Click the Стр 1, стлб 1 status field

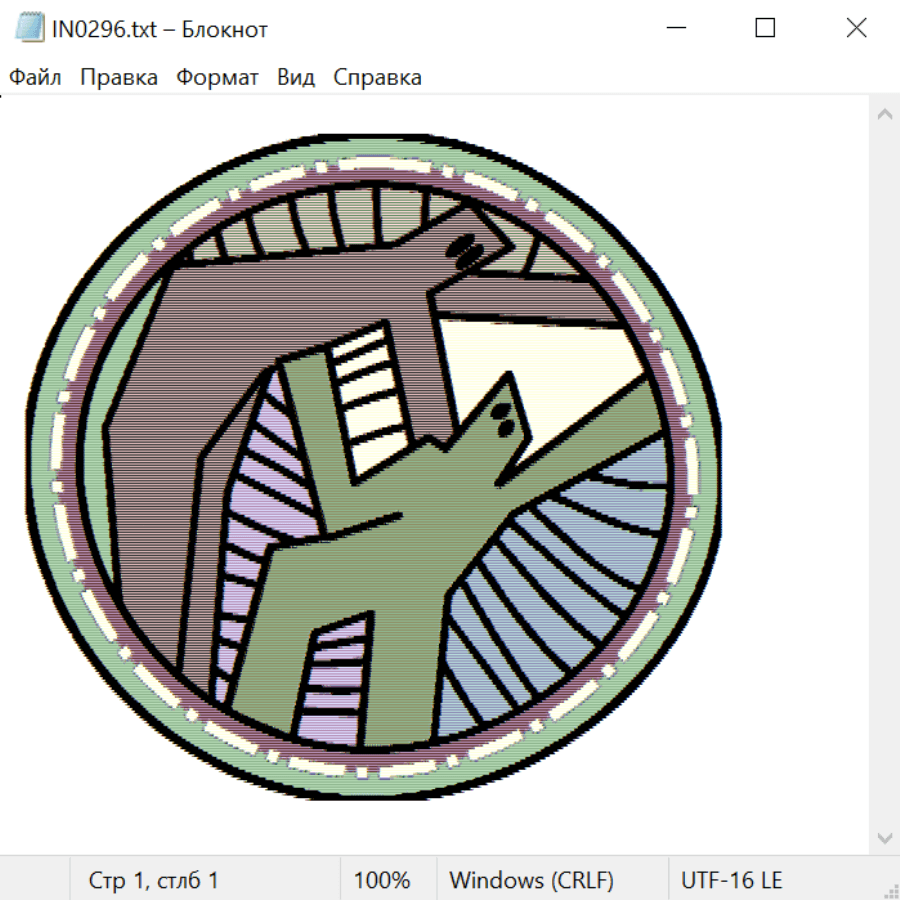pos(154,880)
